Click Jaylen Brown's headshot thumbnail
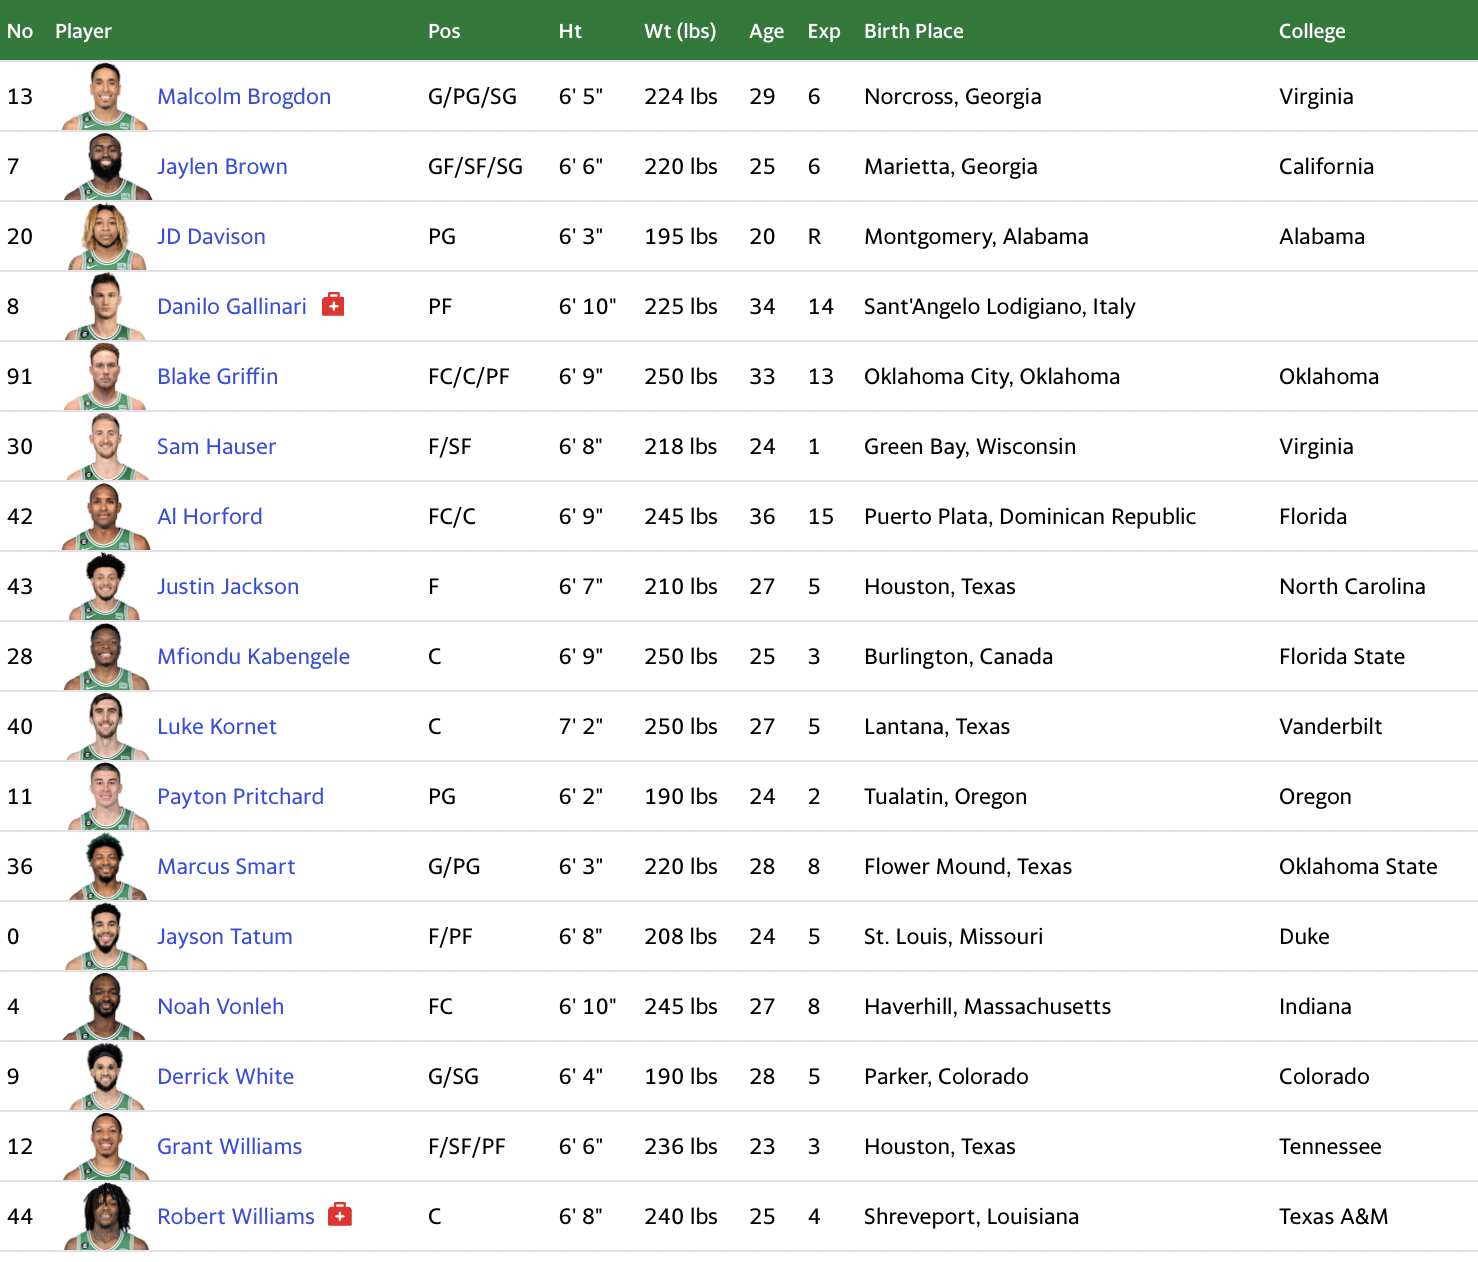This screenshot has height=1262, width=1478. click(106, 167)
